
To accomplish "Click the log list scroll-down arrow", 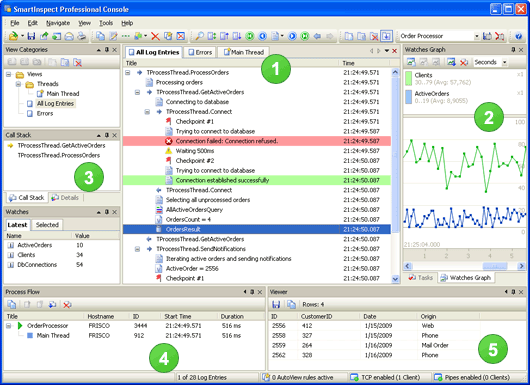I will 395,279.
